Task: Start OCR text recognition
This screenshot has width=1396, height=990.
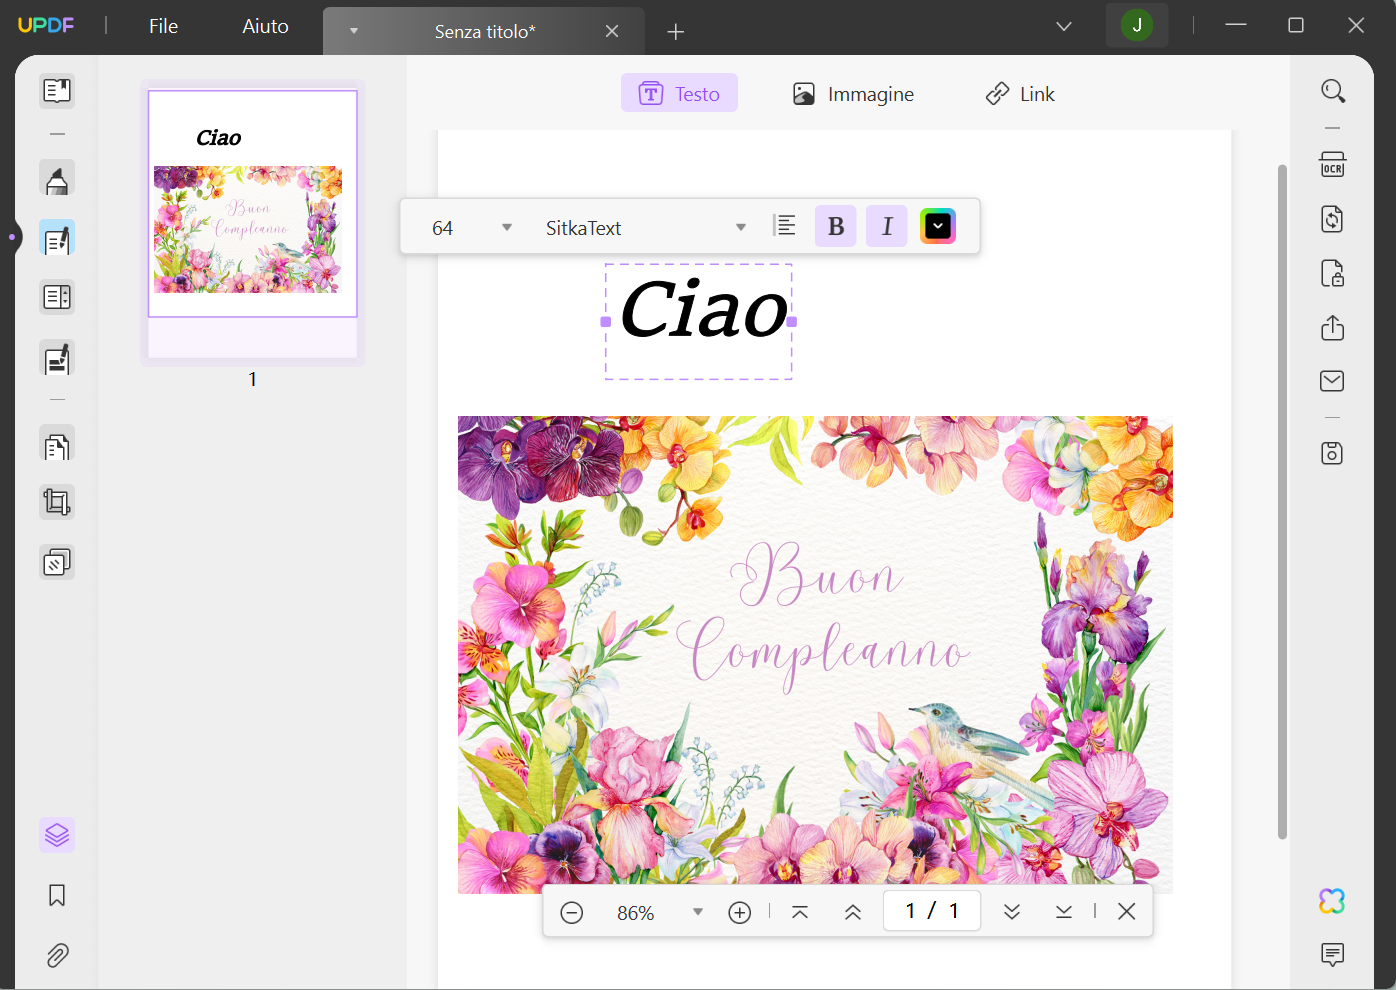Action: 1332,163
